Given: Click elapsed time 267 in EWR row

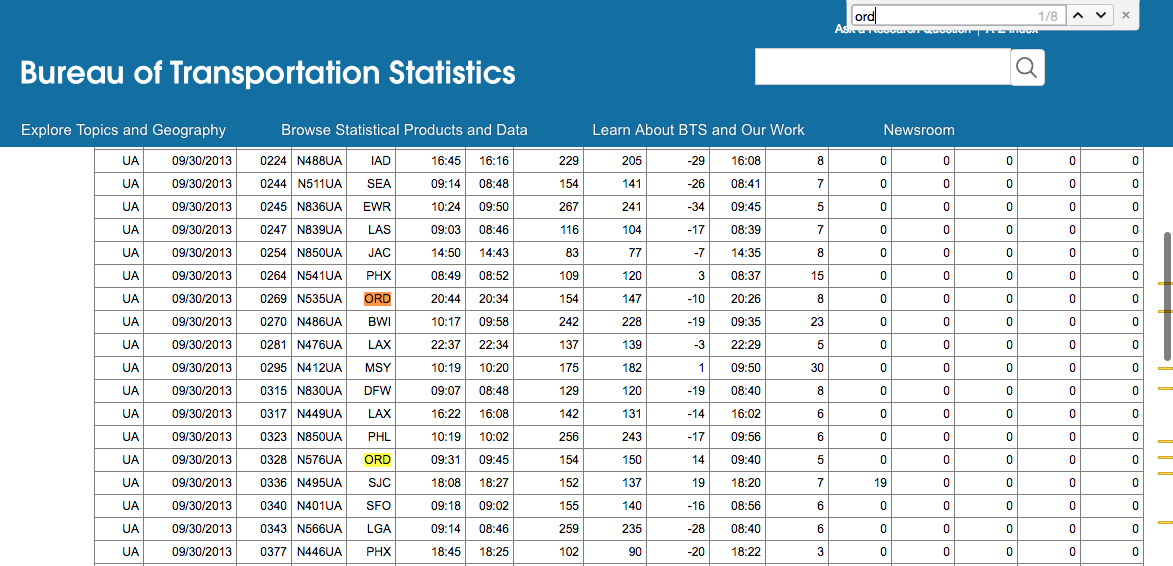Looking at the screenshot, I should coord(569,207).
